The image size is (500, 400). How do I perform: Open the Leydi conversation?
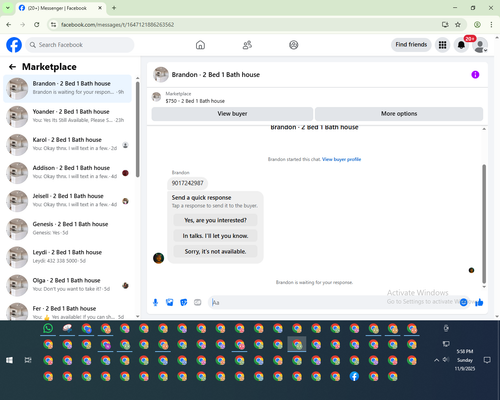(67, 257)
